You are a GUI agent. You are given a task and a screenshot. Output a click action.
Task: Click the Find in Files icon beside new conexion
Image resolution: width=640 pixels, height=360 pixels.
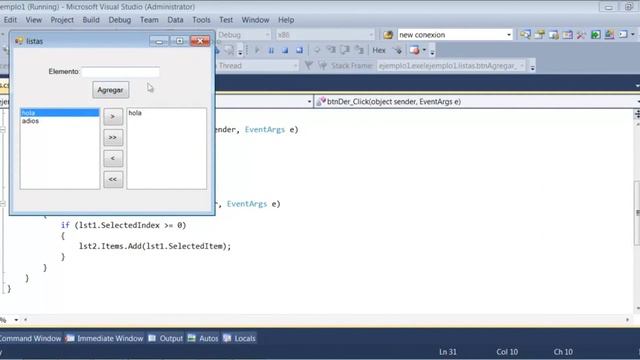click(388, 35)
